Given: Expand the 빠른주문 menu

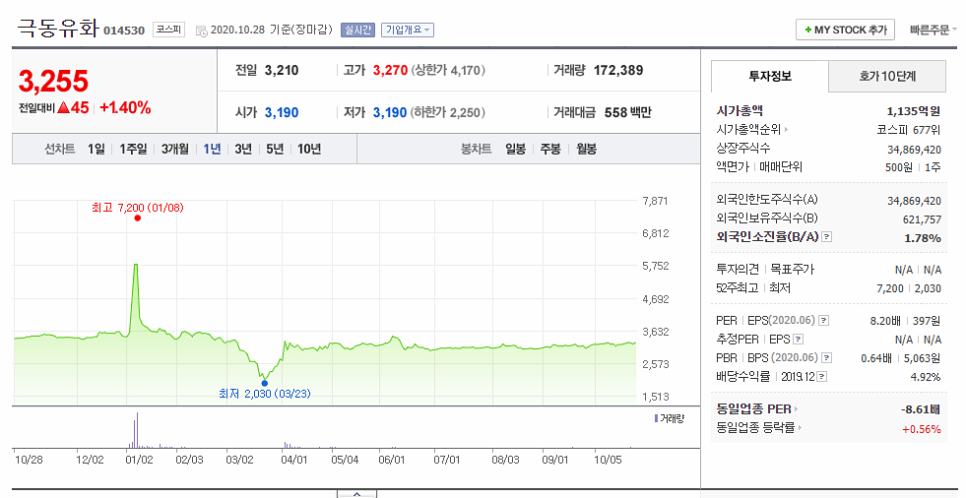Looking at the screenshot, I should point(933,30).
